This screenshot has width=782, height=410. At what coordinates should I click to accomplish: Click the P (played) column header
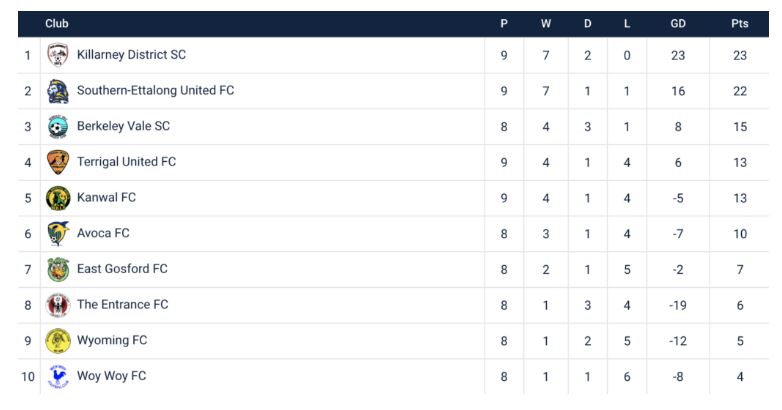pos(504,24)
